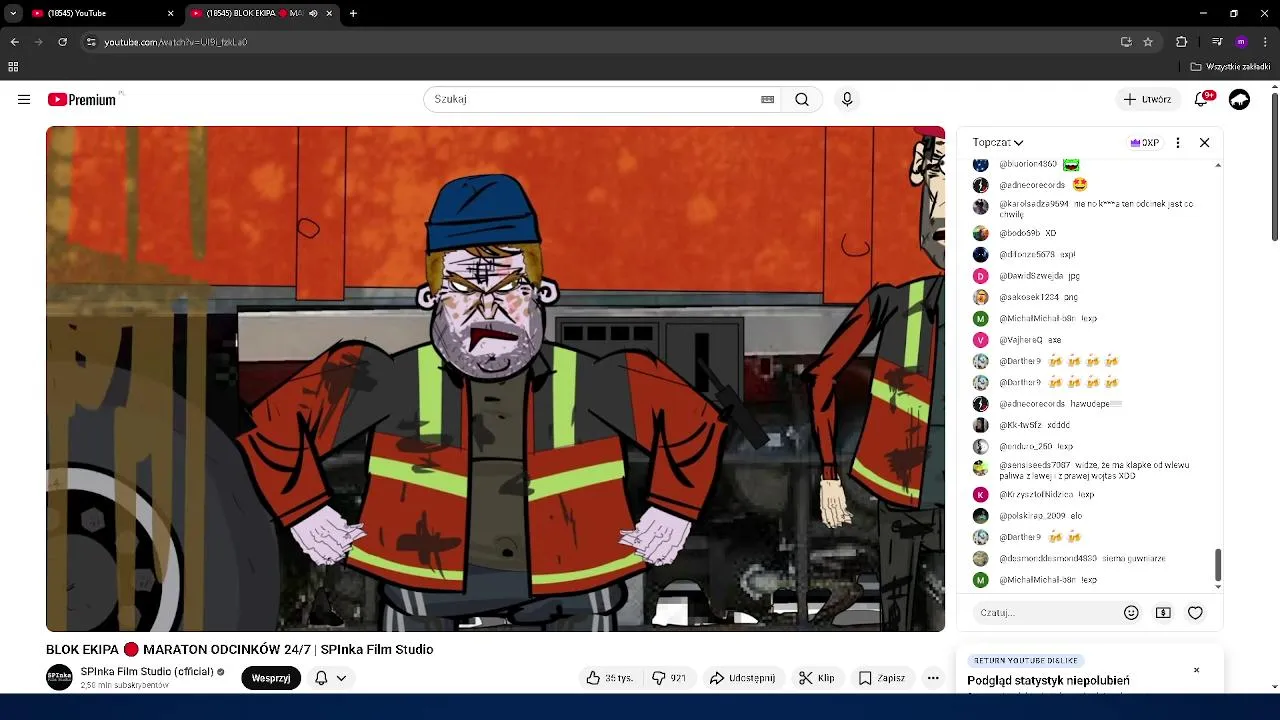Click chat user @KrzysztofNidzica
Screen dimensions: 1280x720
click(1036, 495)
